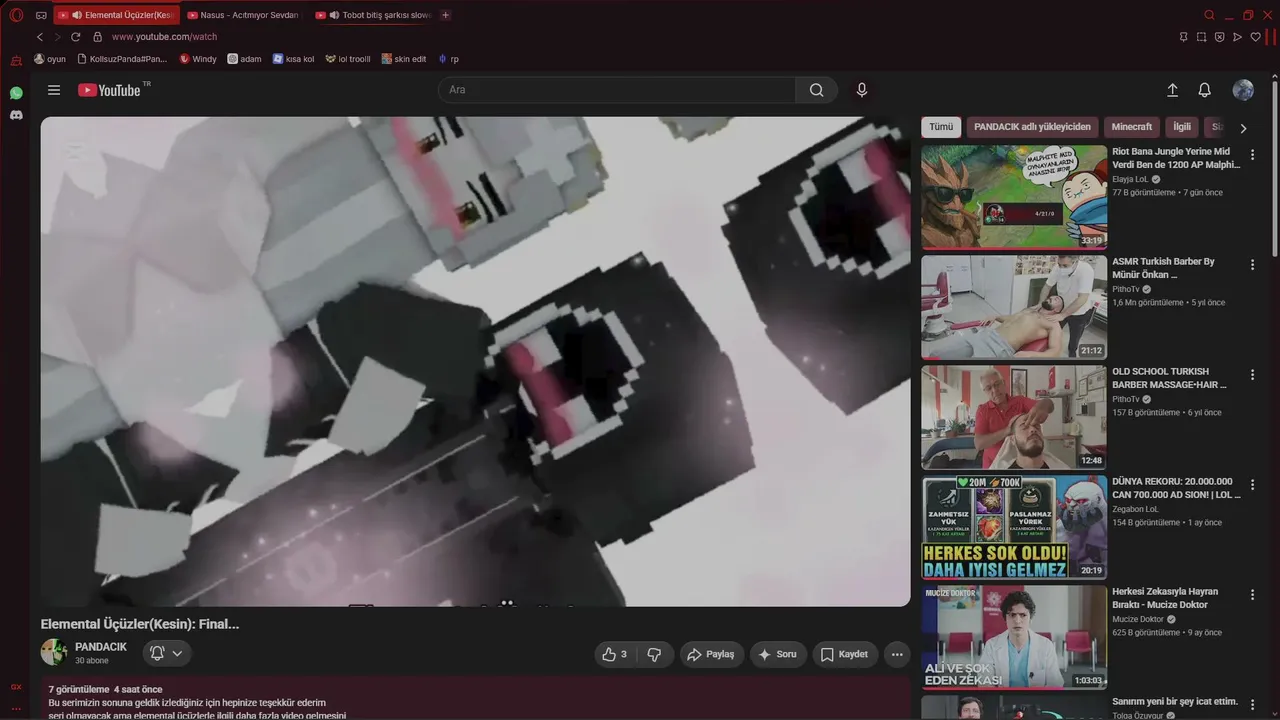The image size is (1280, 720).
Task: Open the Opera GX main menu logo
Action: tap(16, 15)
